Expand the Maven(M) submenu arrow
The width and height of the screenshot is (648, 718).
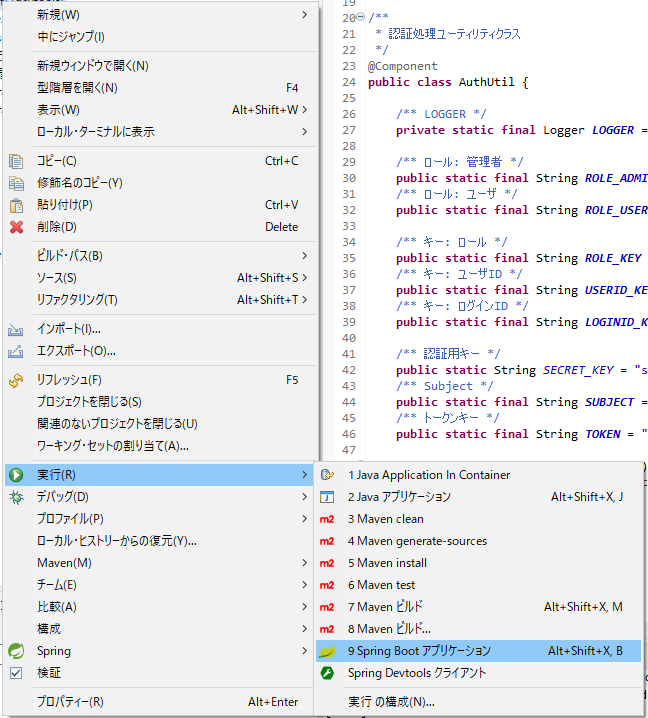305,563
